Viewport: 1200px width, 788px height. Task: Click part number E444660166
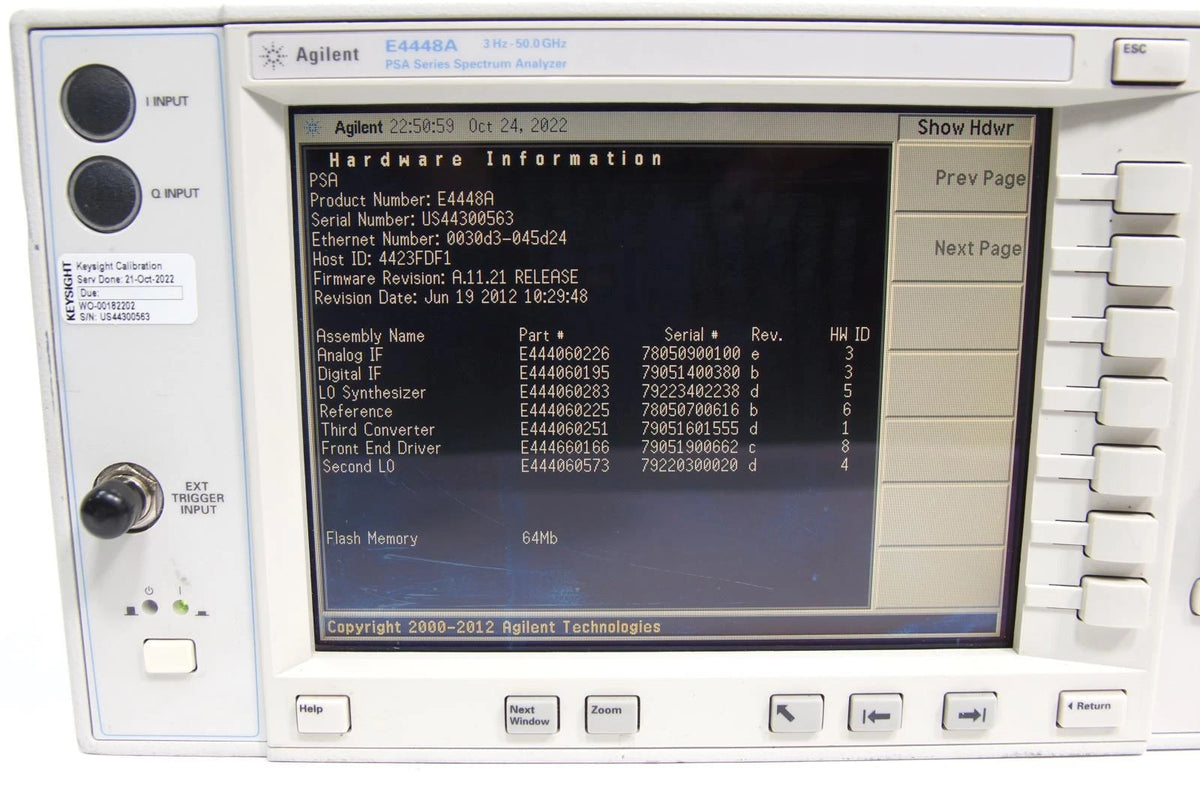coord(565,448)
